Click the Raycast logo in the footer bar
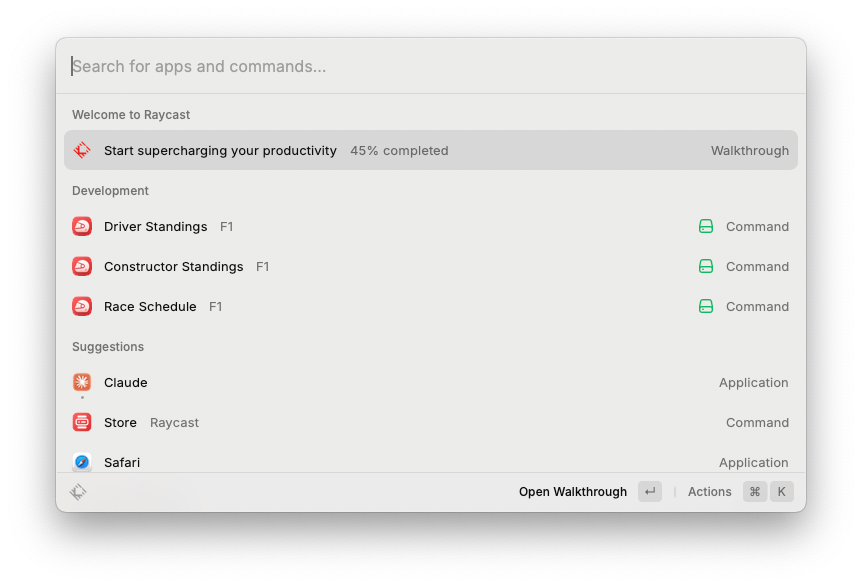The height and width of the screenshot is (586, 862). (x=78, y=492)
